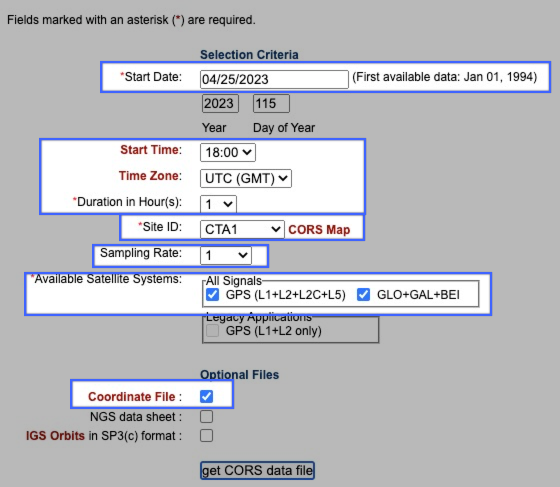This screenshot has width=560, height=487.
Task: Open the Time Zone help link
Action: point(150,176)
